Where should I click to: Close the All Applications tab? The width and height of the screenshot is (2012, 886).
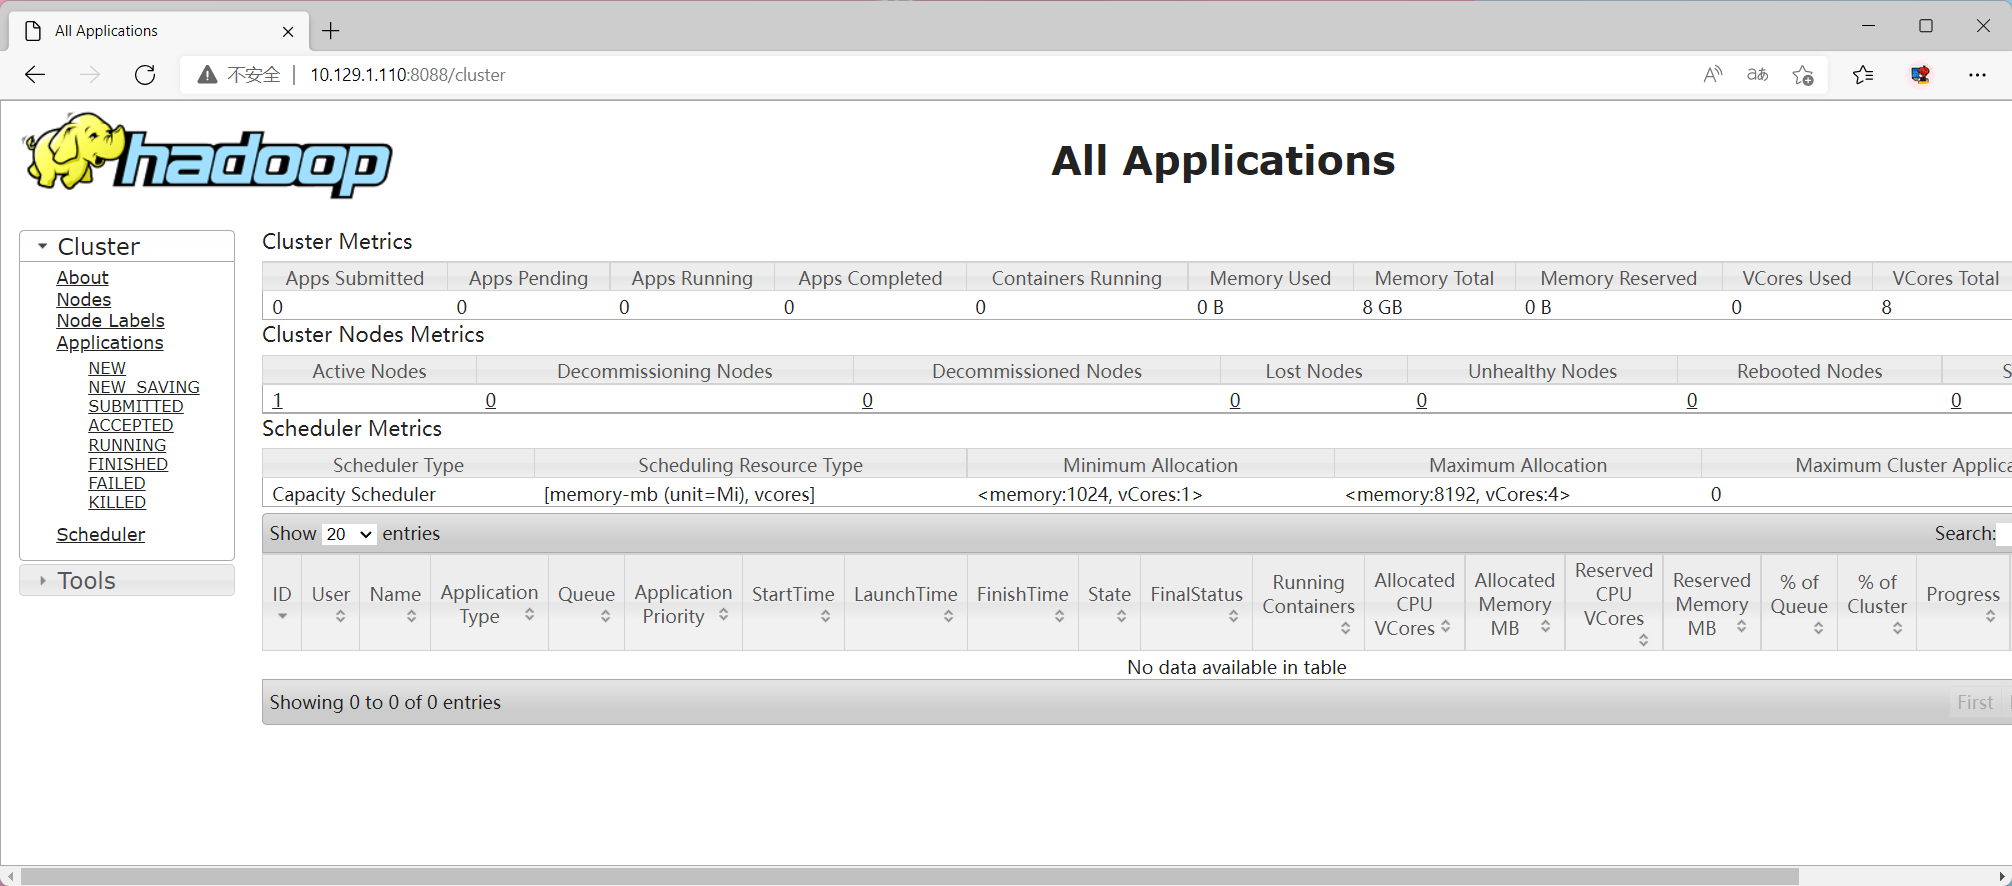(x=288, y=31)
